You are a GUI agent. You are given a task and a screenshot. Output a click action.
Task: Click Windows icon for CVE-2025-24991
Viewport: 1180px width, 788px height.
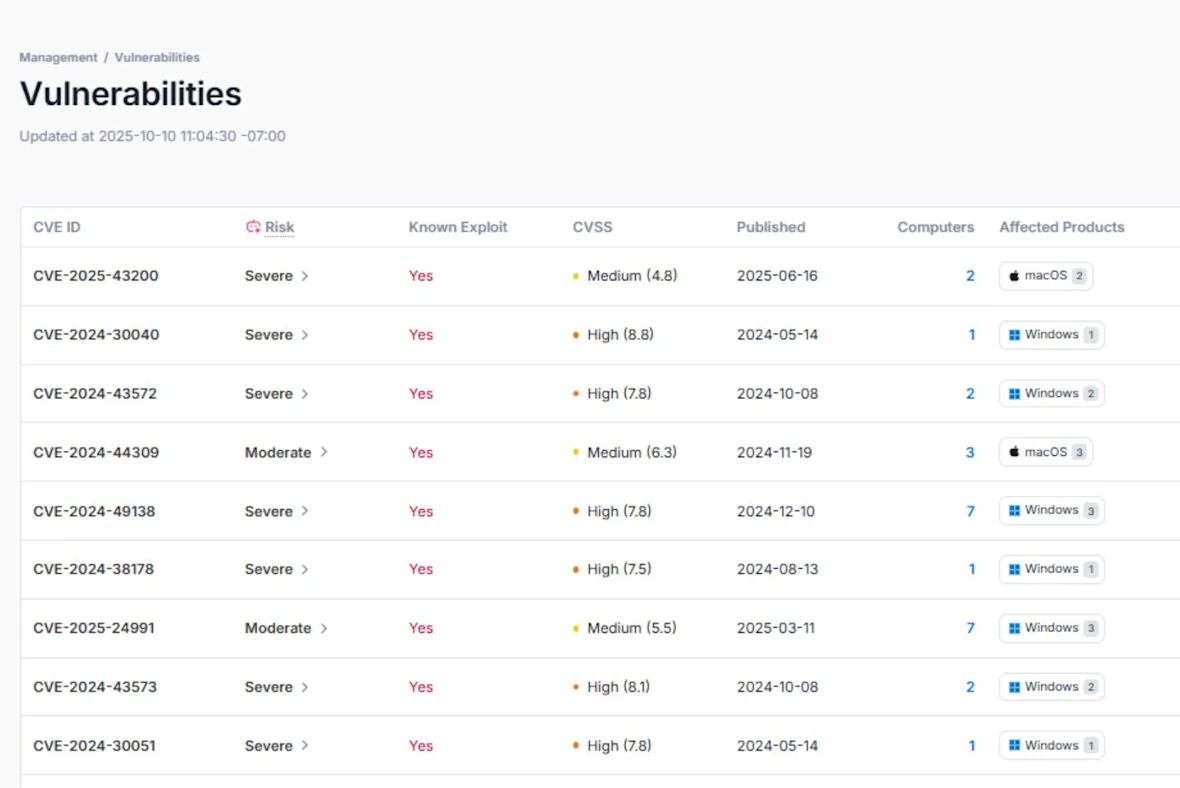(1014, 628)
